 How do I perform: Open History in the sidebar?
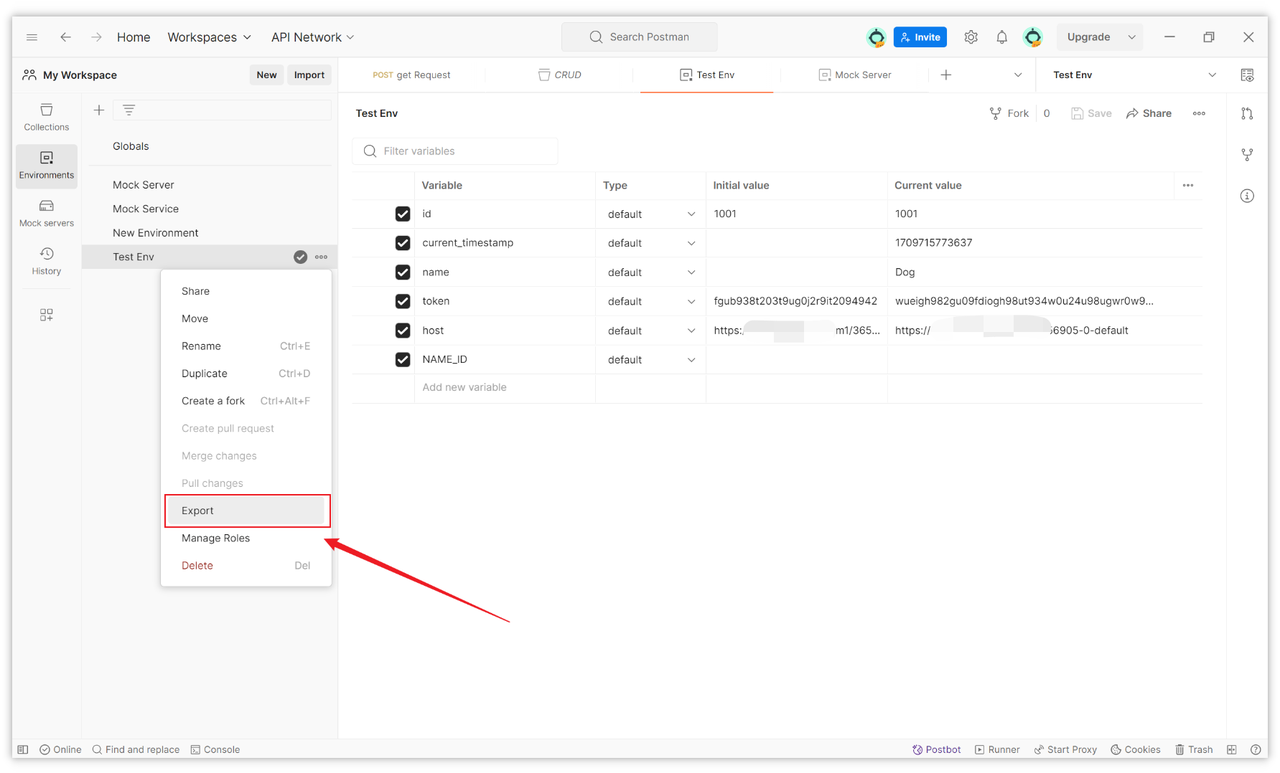click(x=47, y=261)
